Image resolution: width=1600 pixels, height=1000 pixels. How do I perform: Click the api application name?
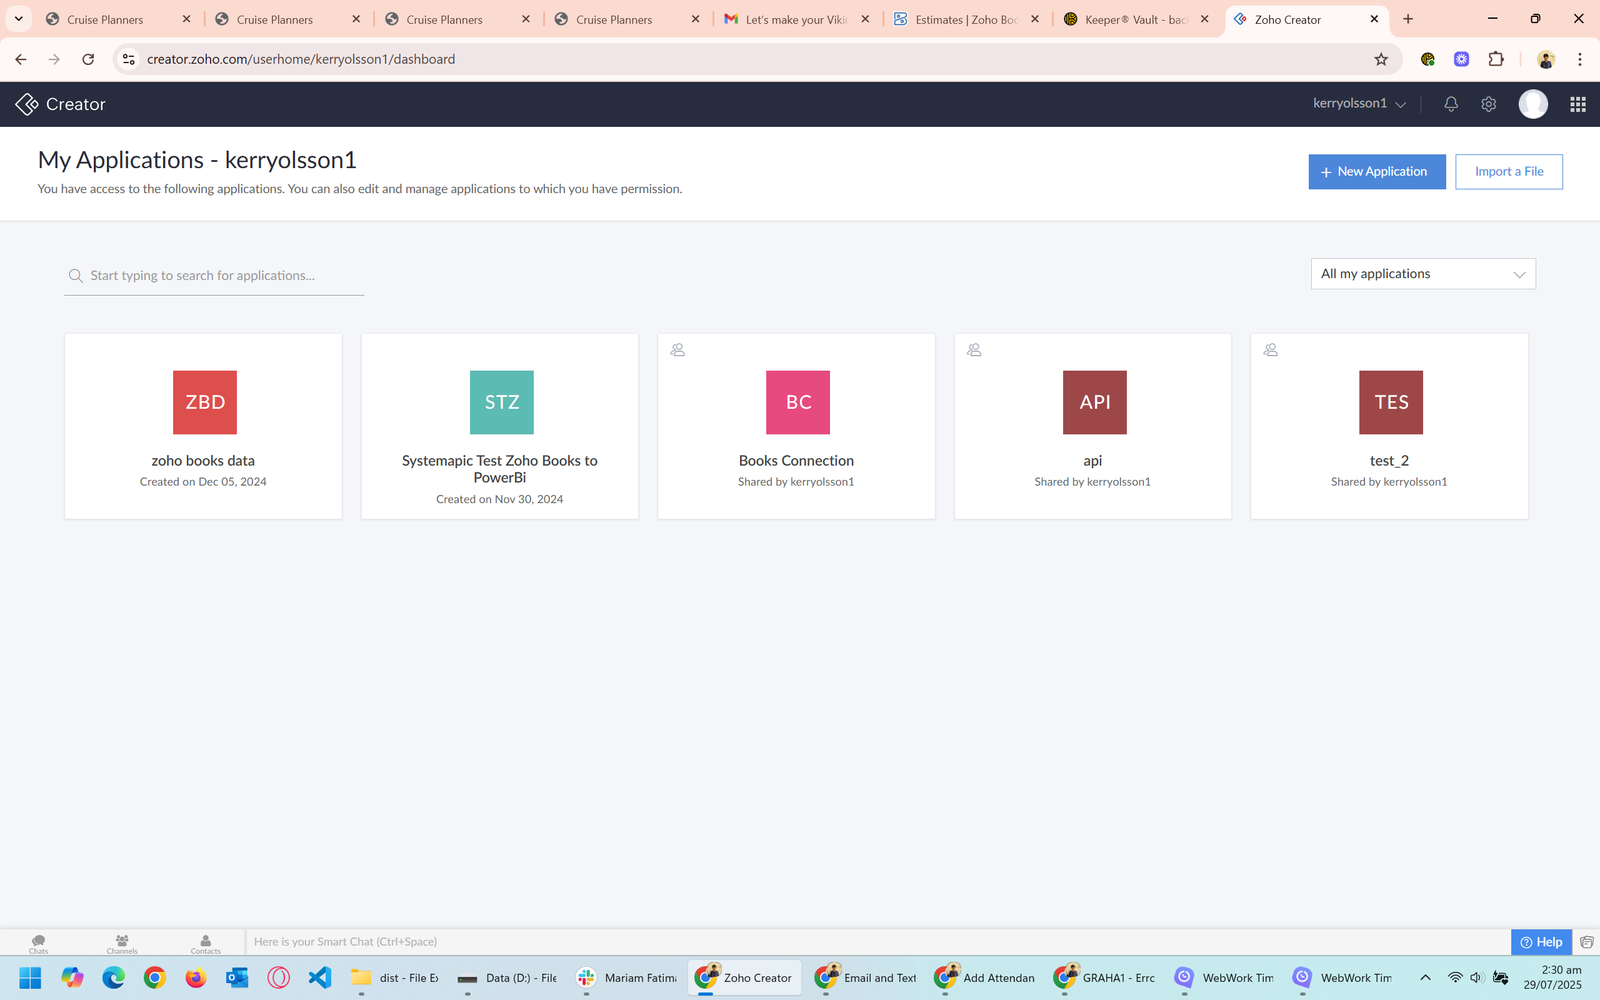[x=1093, y=461]
